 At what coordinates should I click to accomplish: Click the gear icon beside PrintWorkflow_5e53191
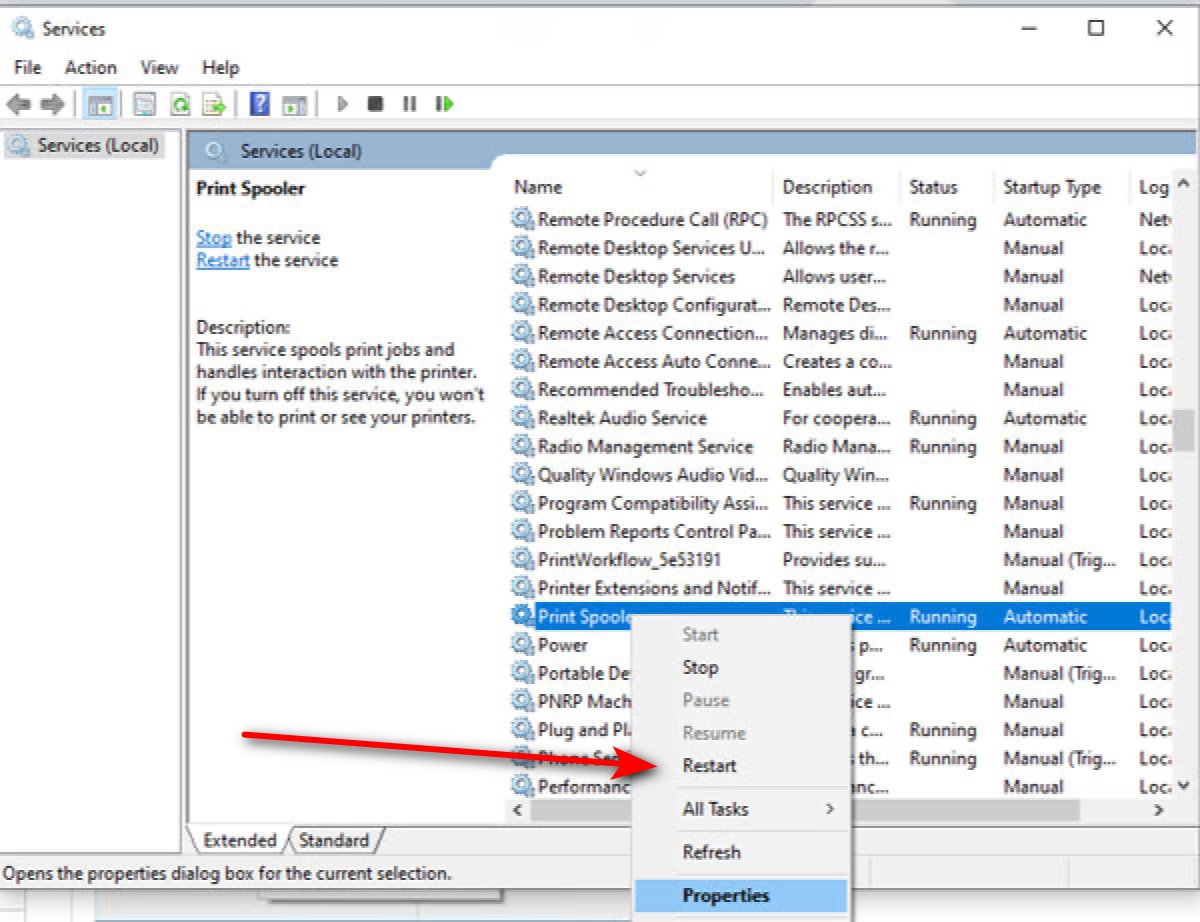(522, 560)
